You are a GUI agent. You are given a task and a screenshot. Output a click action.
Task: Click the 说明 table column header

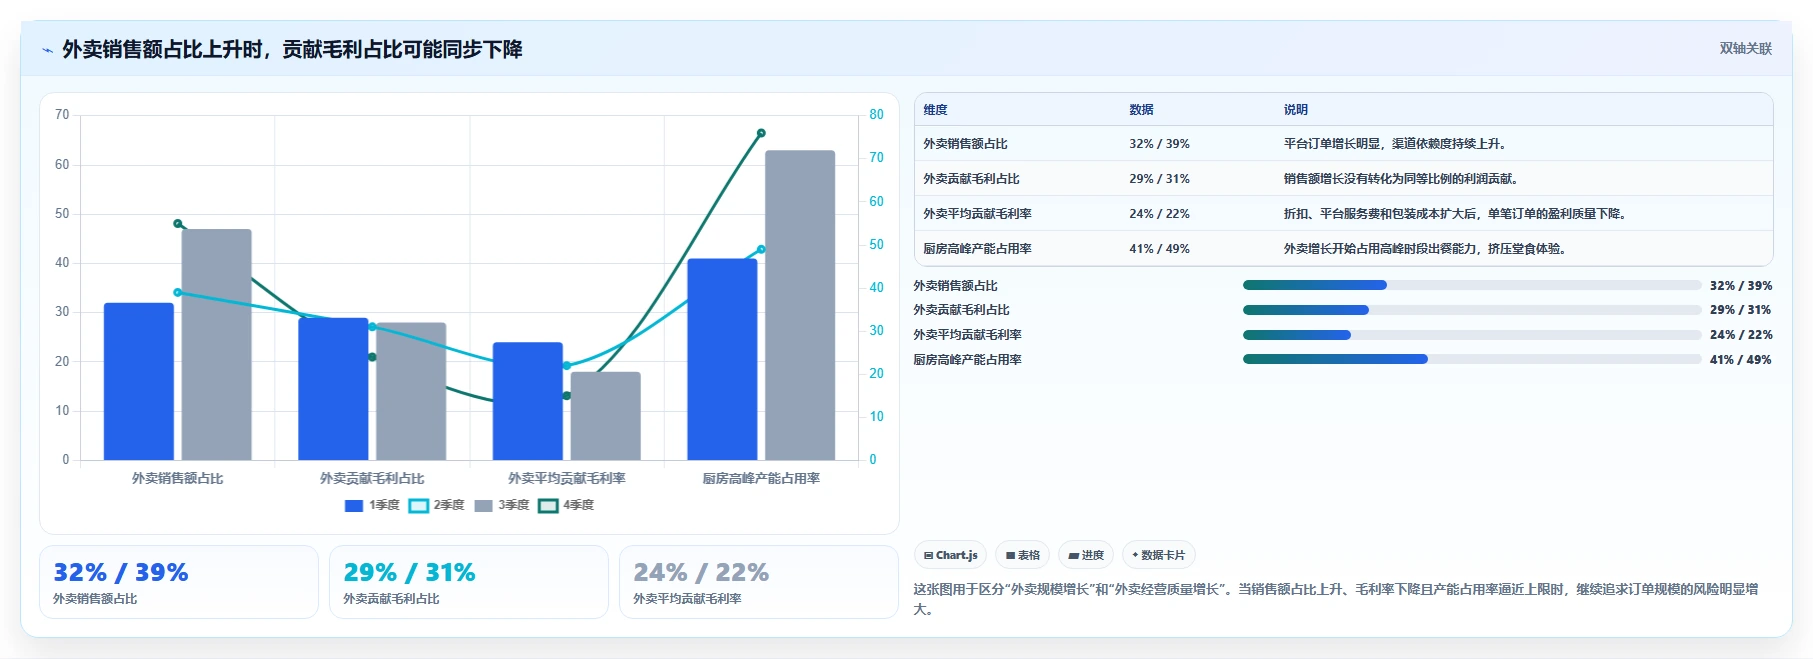coord(1296,110)
